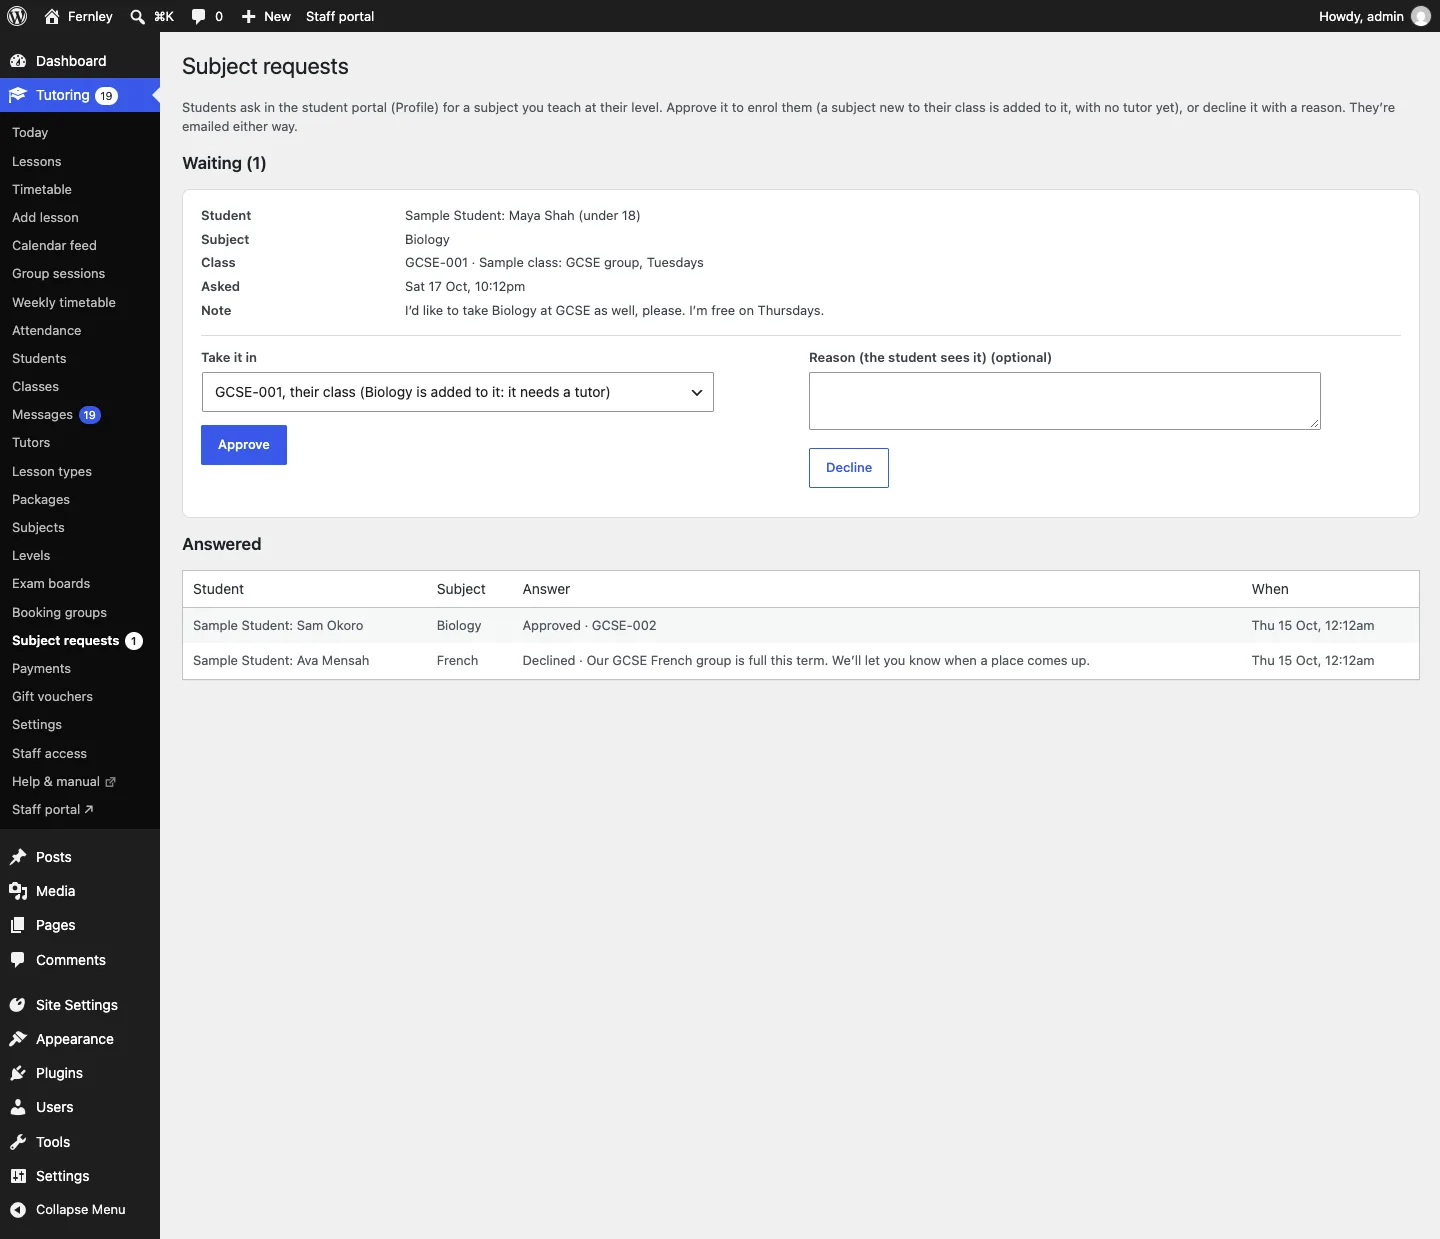
Task: Click 'Approved · GCSE-002' answer cell
Action: point(590,625)
